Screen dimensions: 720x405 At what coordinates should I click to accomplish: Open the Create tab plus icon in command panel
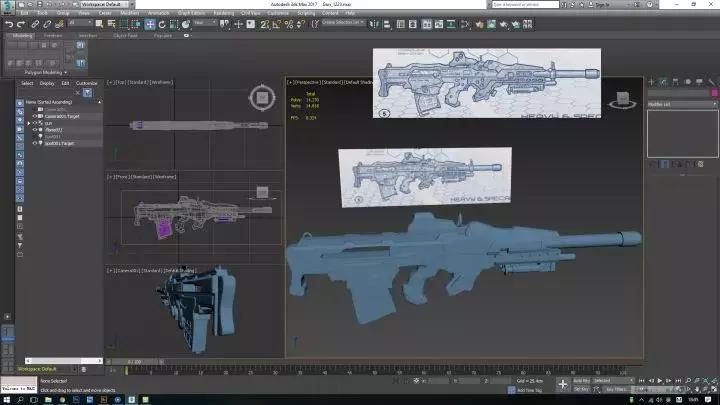coord(650,82)
